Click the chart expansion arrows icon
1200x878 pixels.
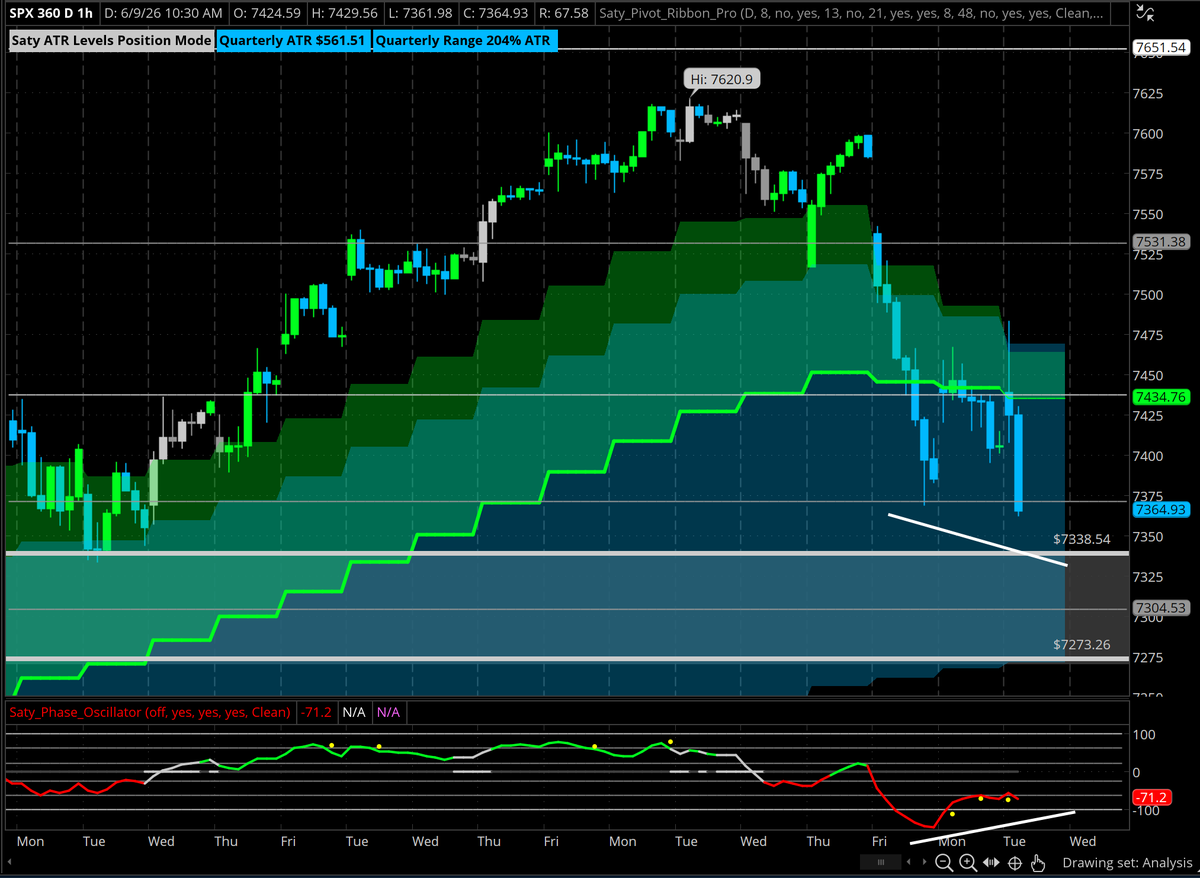point(992,863)
